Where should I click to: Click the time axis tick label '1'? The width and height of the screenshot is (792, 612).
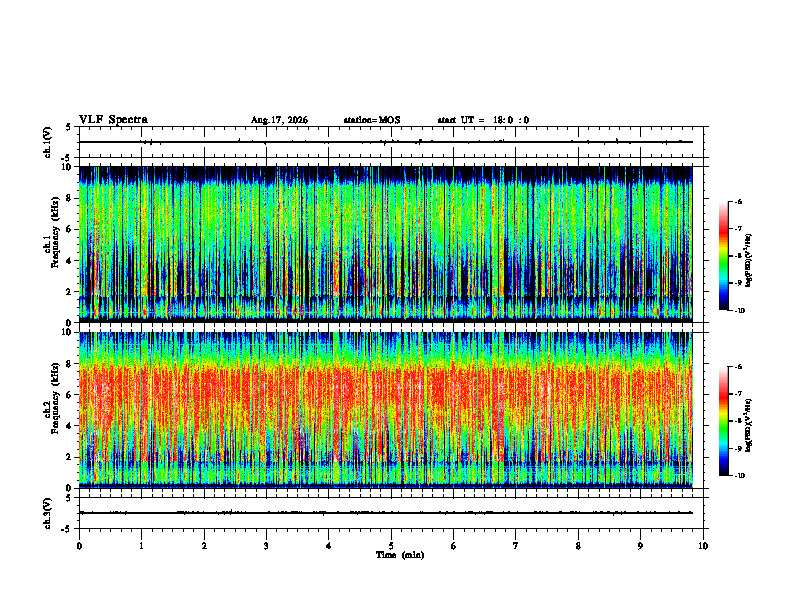point(141,546)
